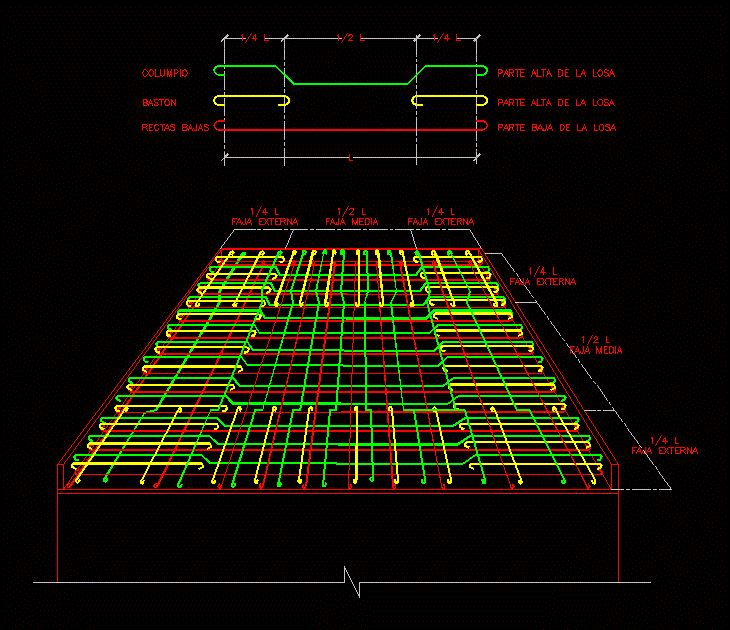Viewport: 730px width, 630px height.
Task: Click the break line symbol below the slab
Action: 352,582
